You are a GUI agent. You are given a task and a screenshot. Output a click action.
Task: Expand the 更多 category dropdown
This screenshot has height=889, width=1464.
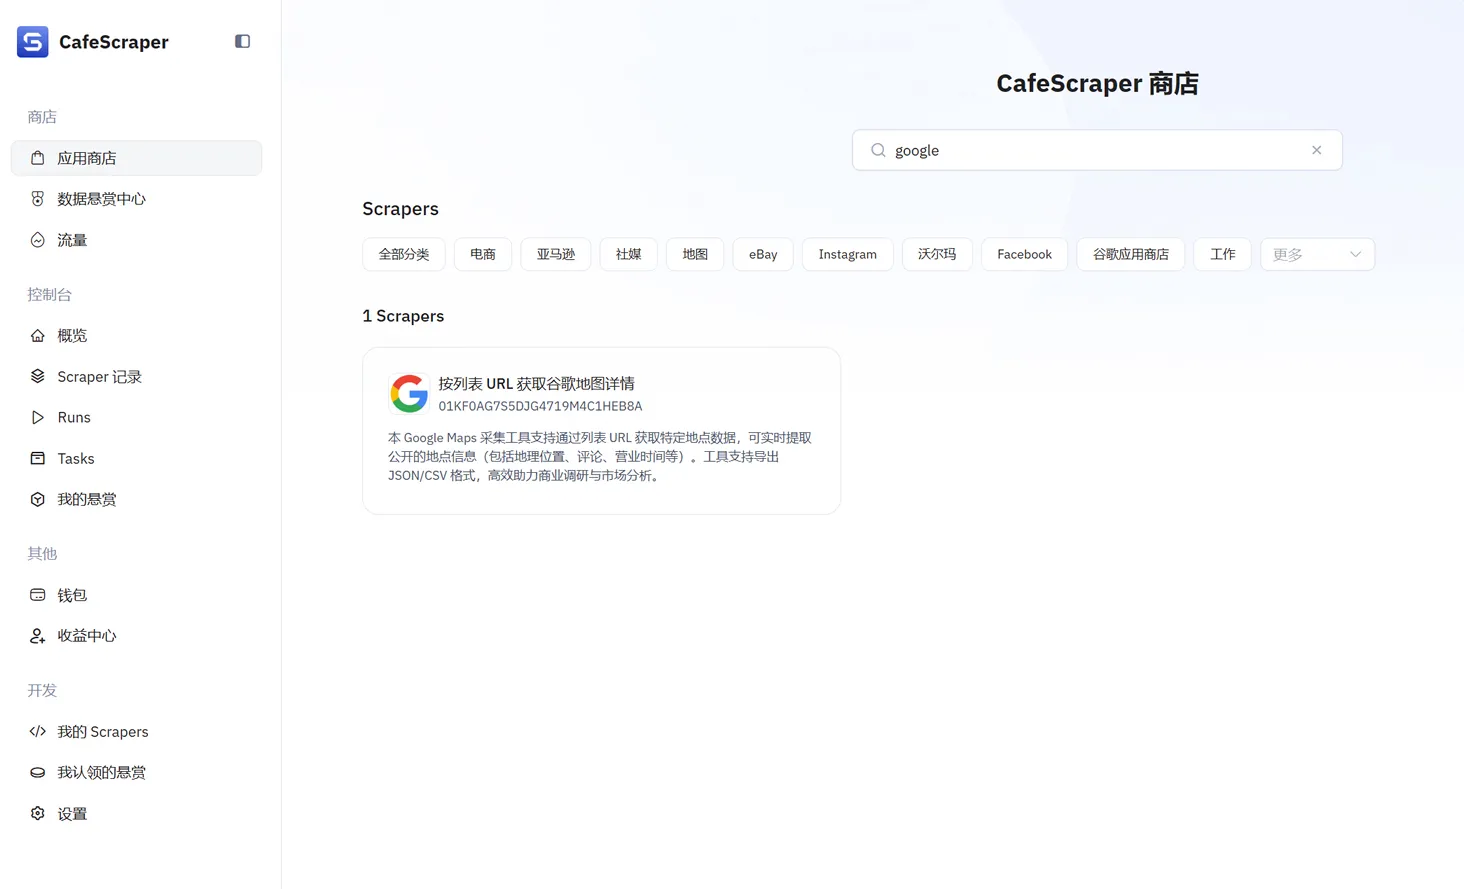tap(1316, 254)
